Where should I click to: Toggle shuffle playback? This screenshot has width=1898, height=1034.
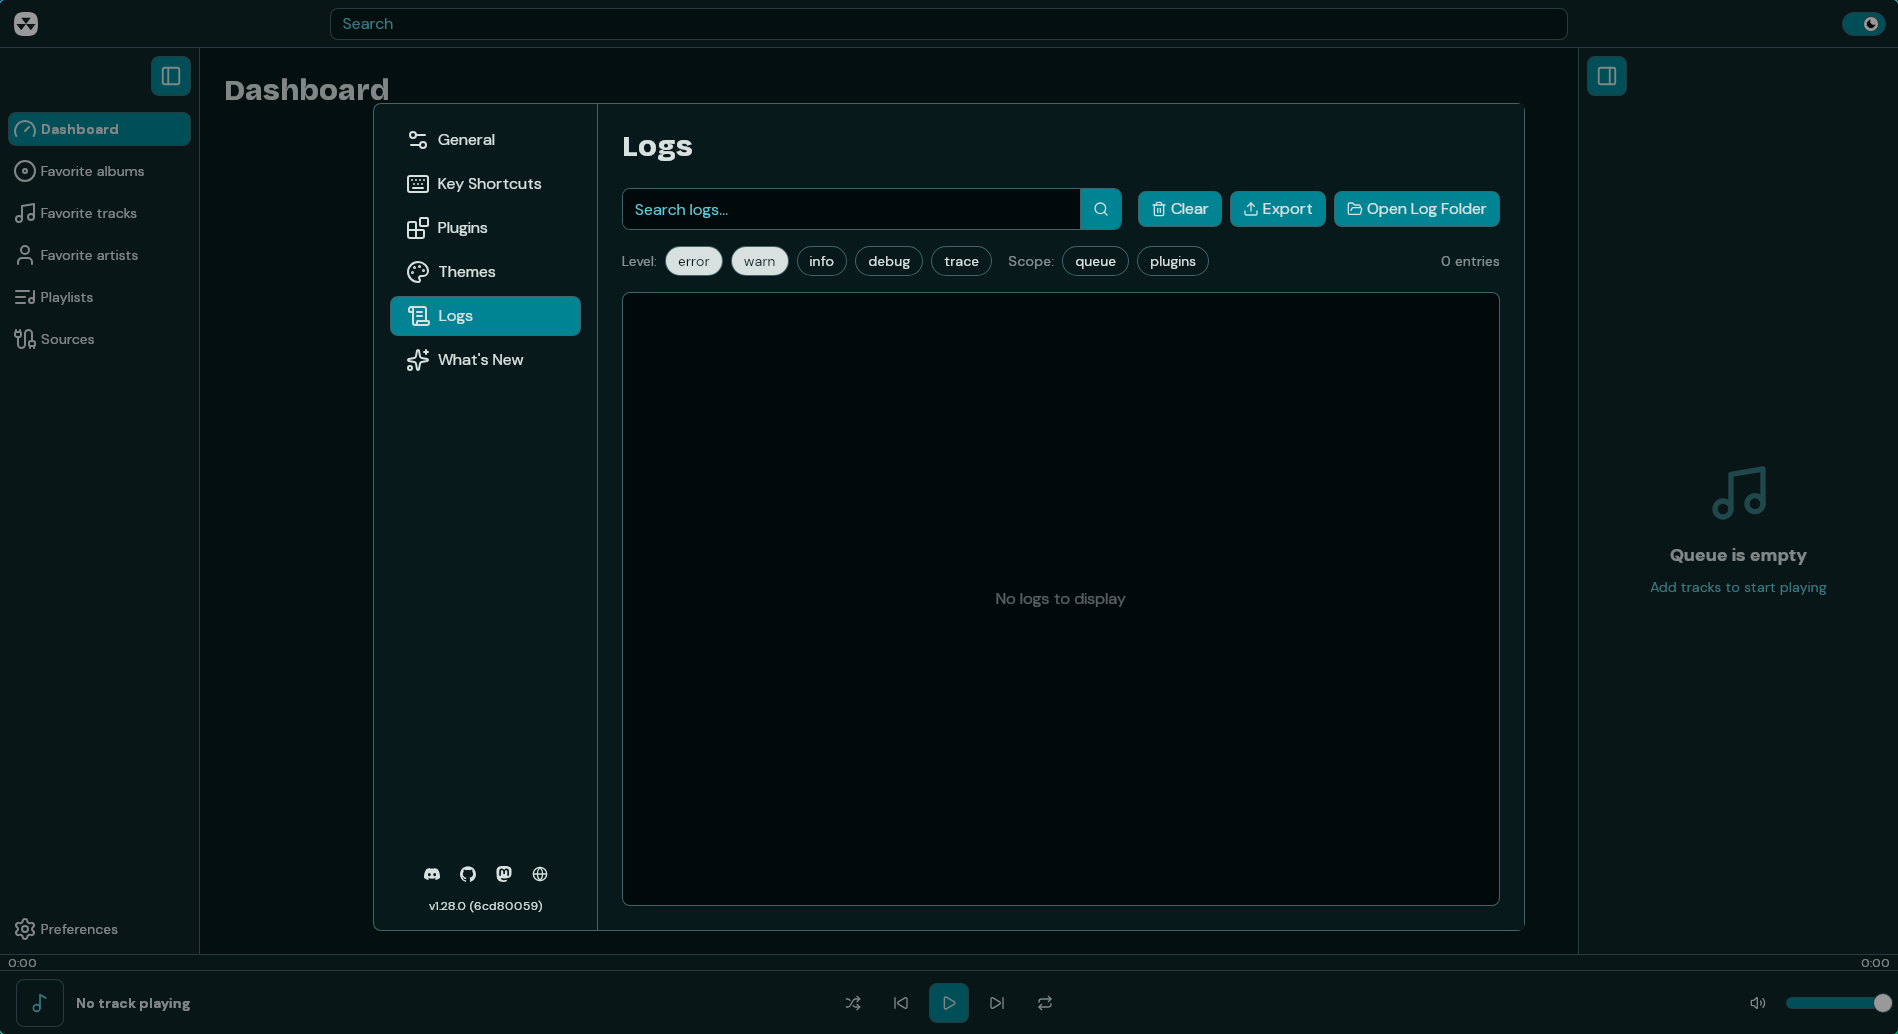pyautogui.click(x=853, y=1002)
